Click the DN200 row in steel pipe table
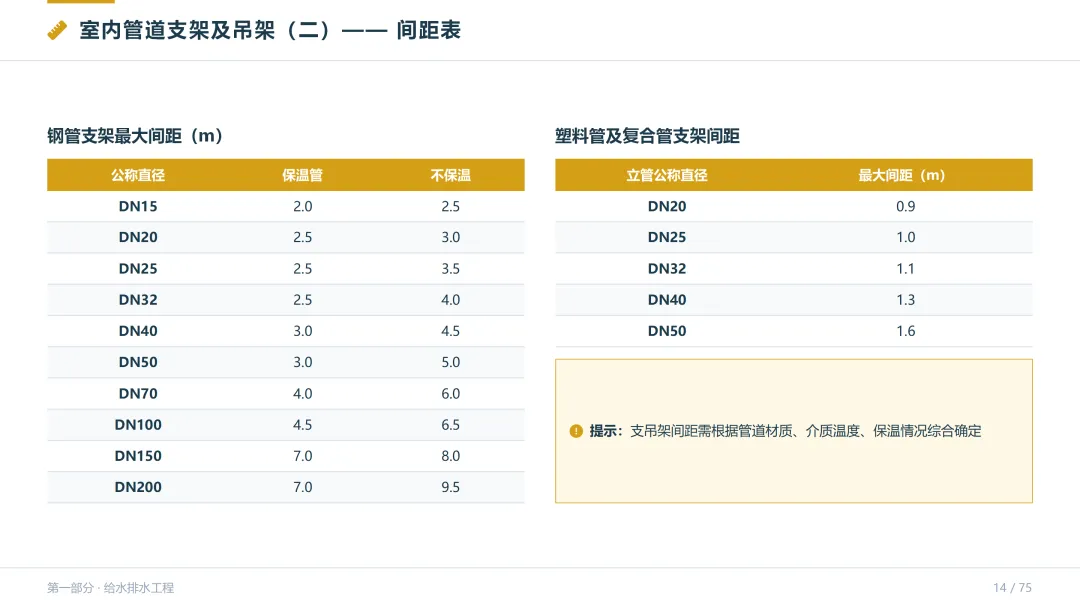Viewport: 1080px width, 608px height. (x=286, y=488)
